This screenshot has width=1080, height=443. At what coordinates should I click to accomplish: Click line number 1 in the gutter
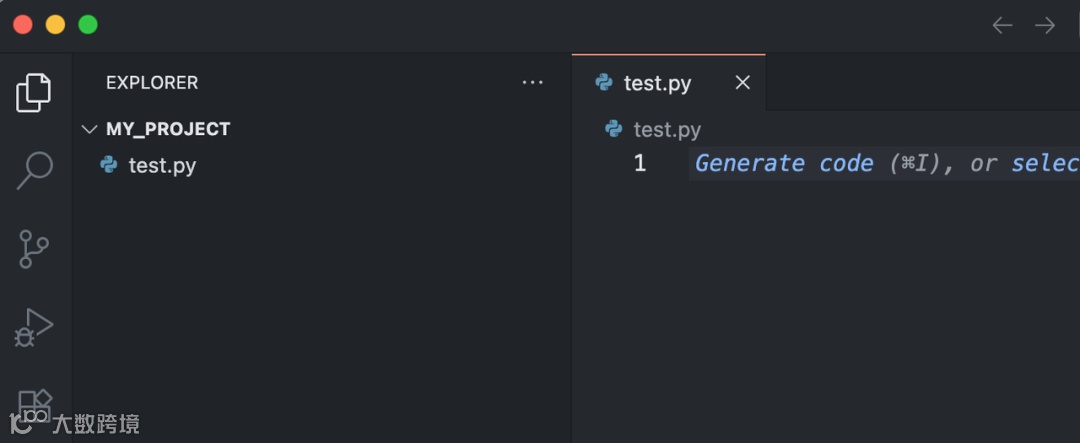(640, 163)
